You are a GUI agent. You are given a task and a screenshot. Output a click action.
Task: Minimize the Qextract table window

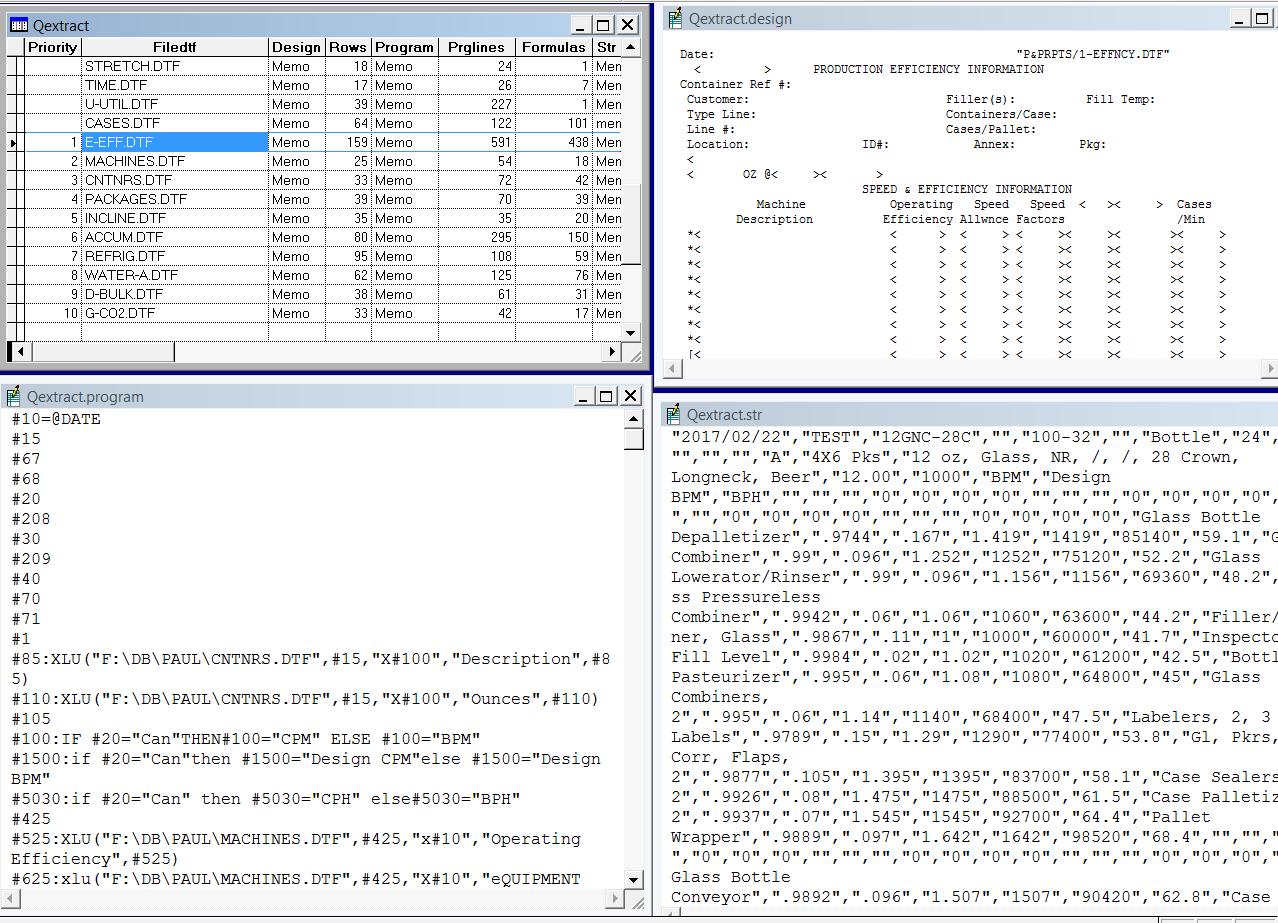pos(581,25)
